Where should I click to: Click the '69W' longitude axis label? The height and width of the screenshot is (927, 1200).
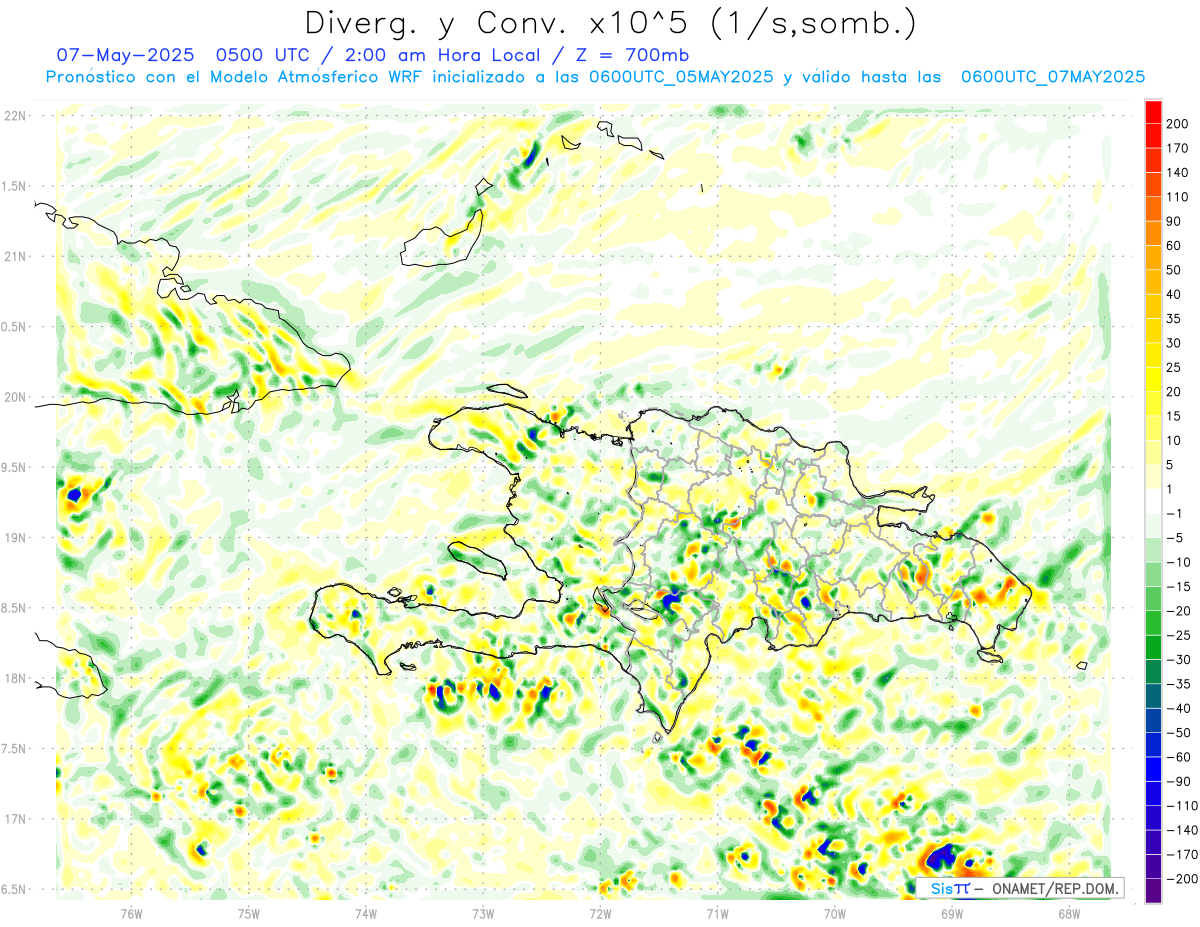(951, 912)
